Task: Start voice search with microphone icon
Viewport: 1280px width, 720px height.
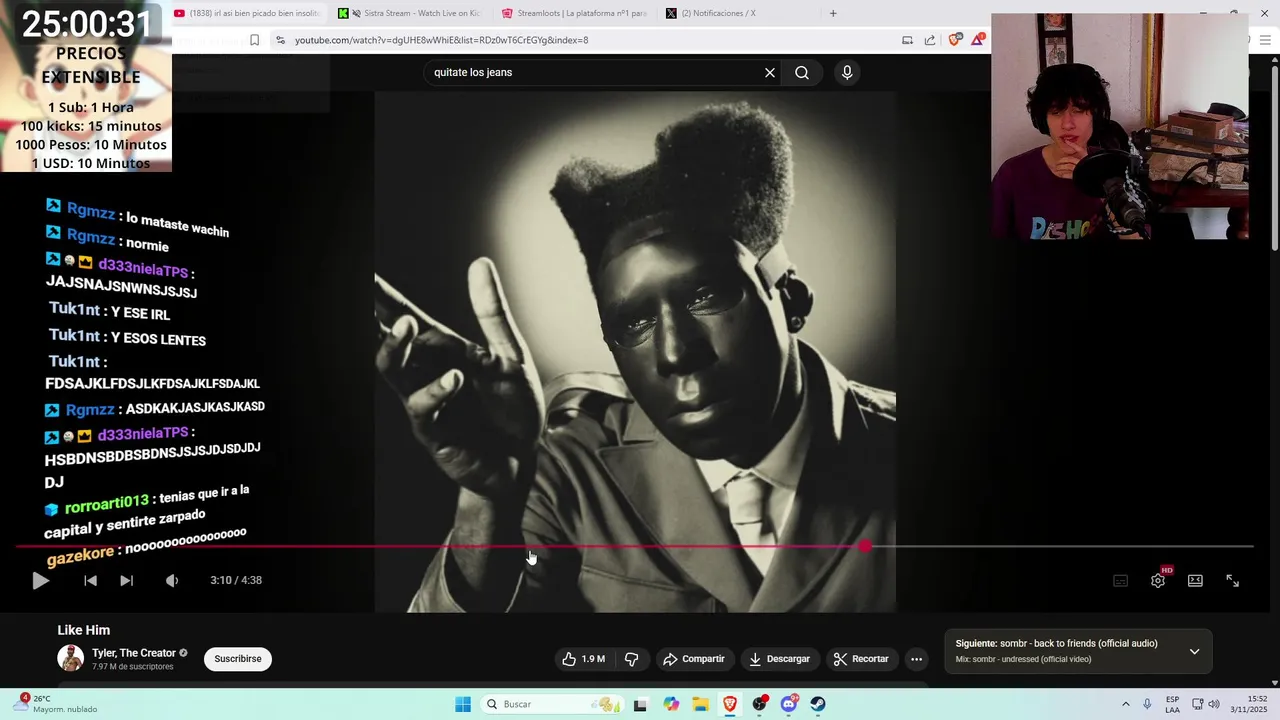Action: 847,72
